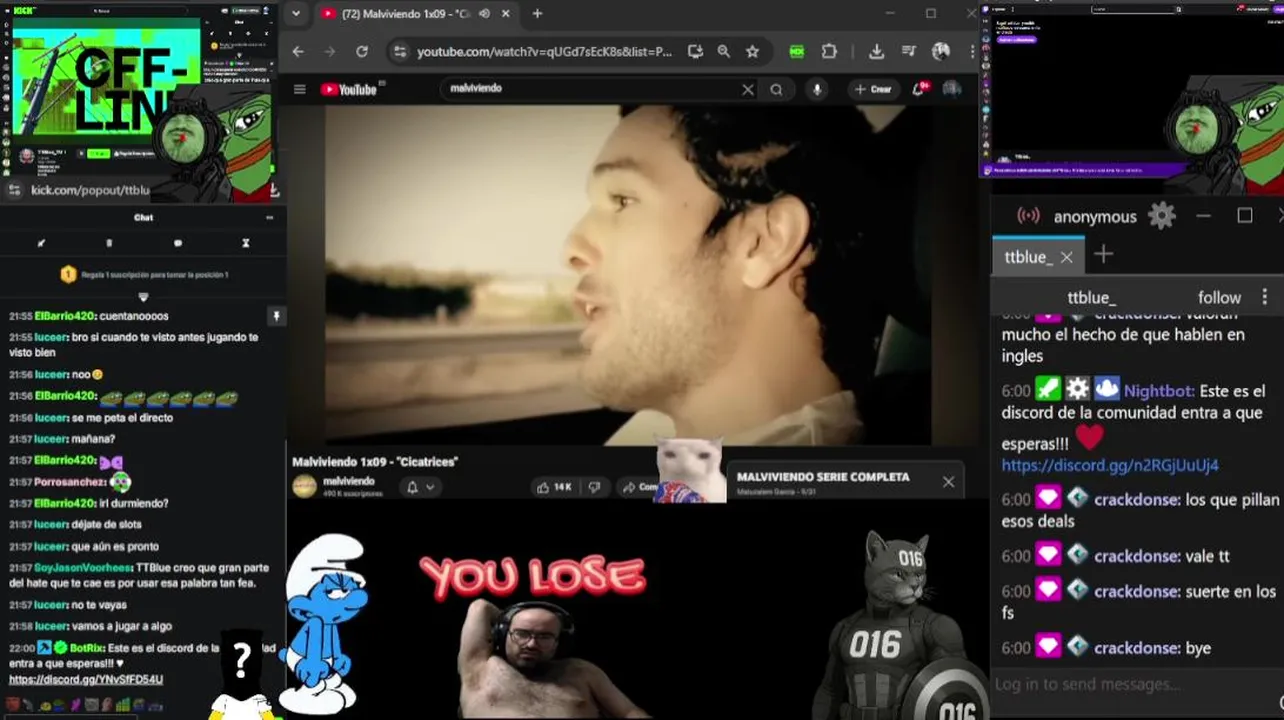Open YouTube notifications bell

[919, 90]
